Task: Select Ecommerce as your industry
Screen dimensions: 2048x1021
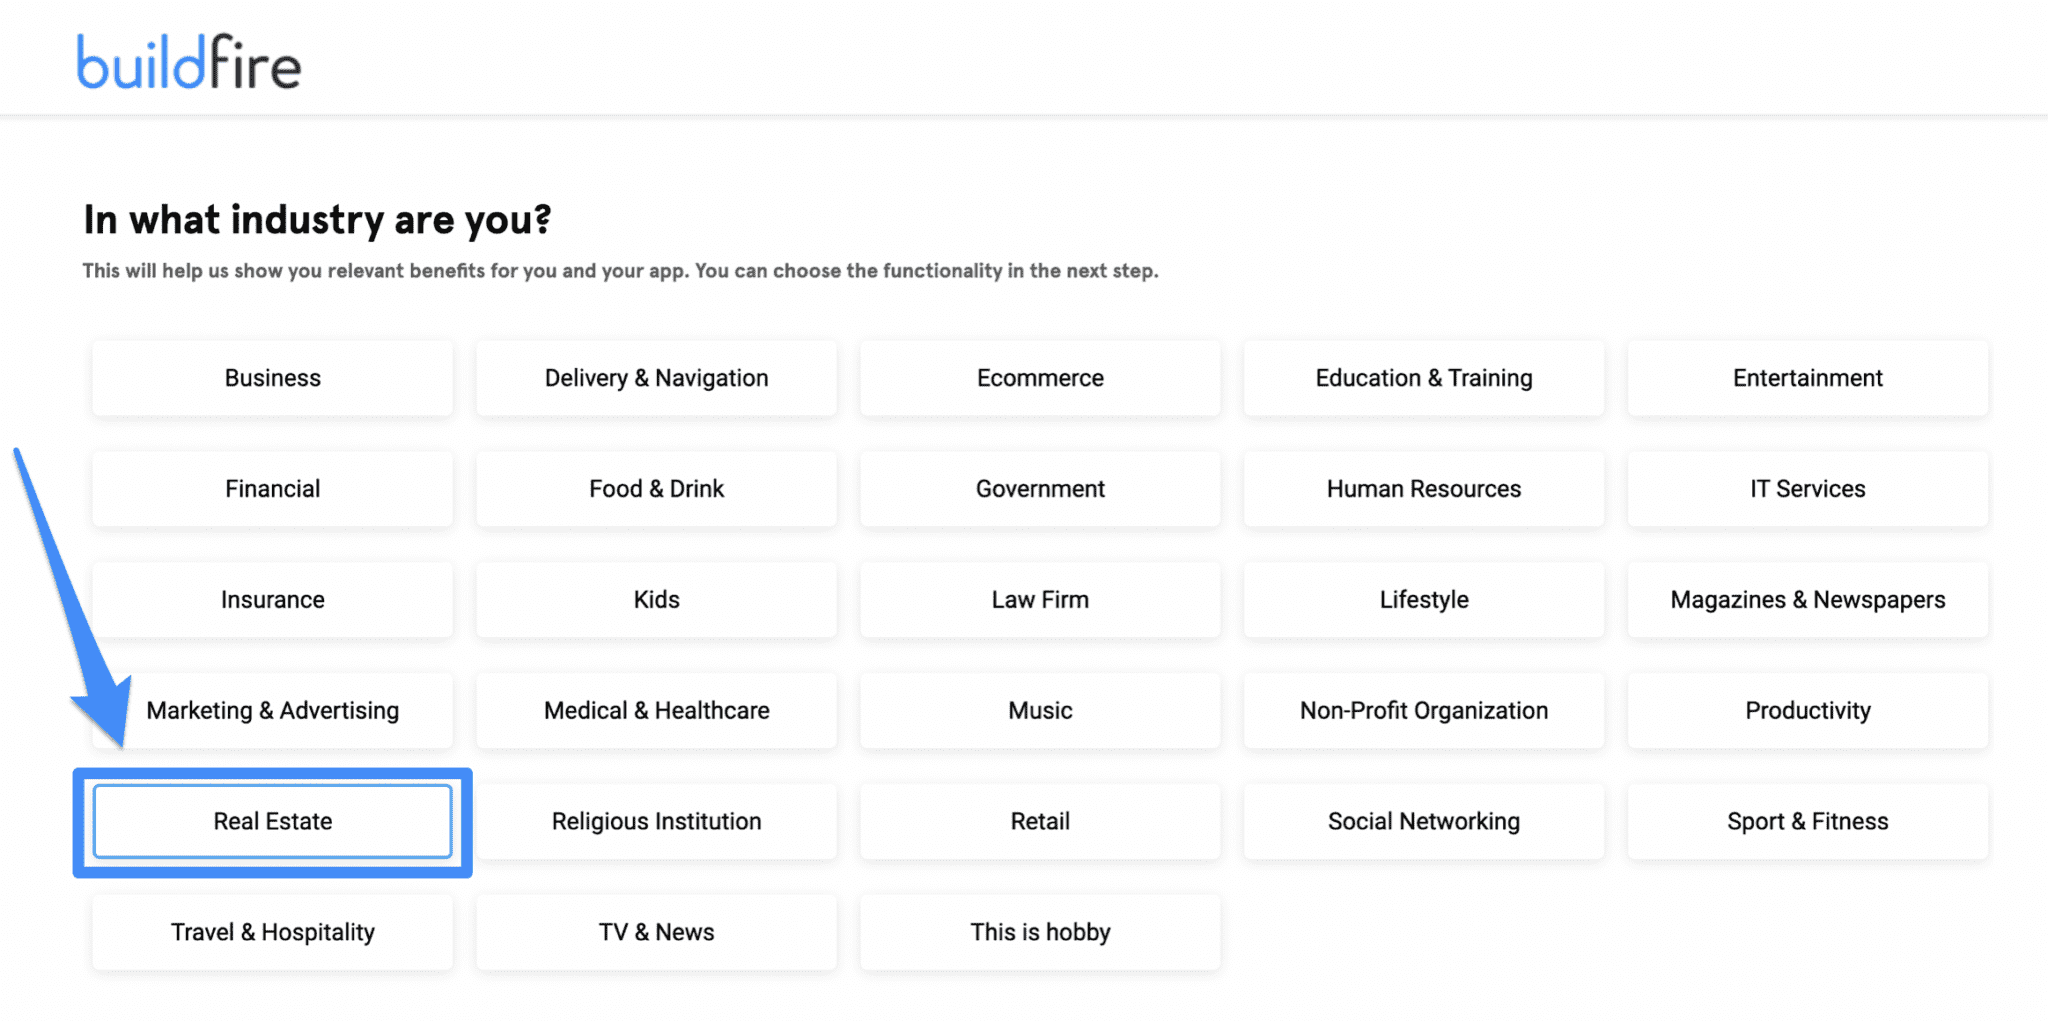Action: pos(1040,378)
